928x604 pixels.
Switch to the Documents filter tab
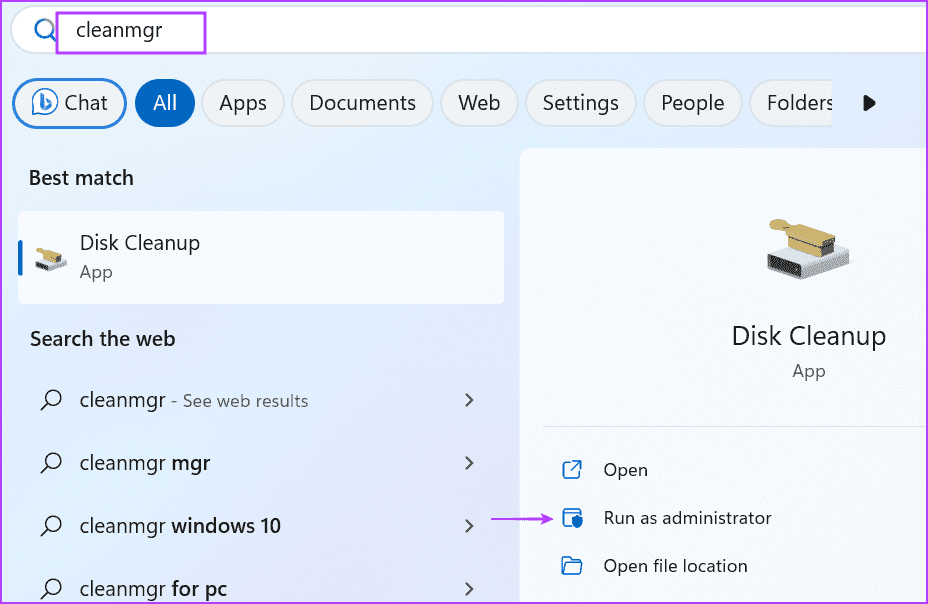pos(362,103)
